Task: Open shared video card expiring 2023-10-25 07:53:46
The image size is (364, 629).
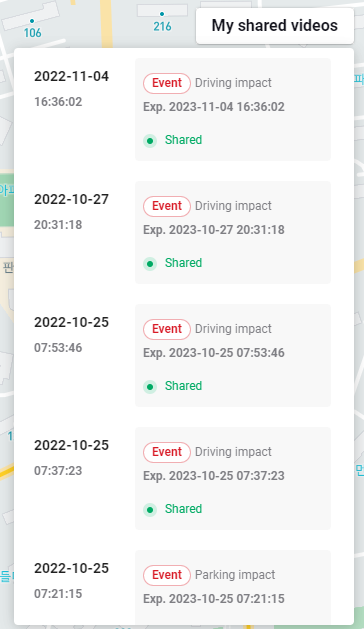Action: (233, 355)
